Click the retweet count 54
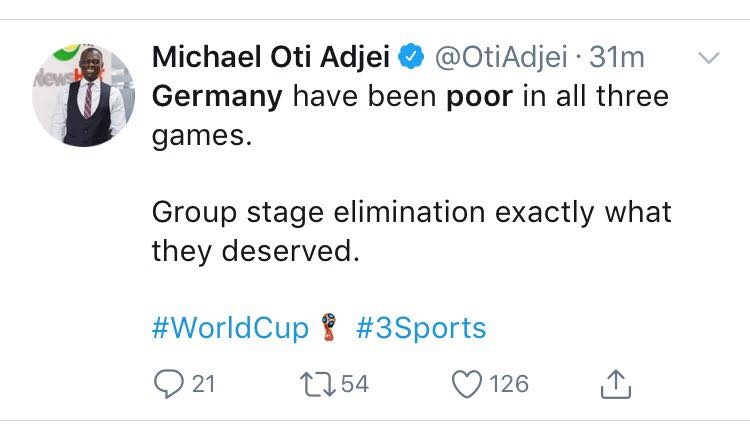This screenshot has width=750, height=428. (355, 384)
